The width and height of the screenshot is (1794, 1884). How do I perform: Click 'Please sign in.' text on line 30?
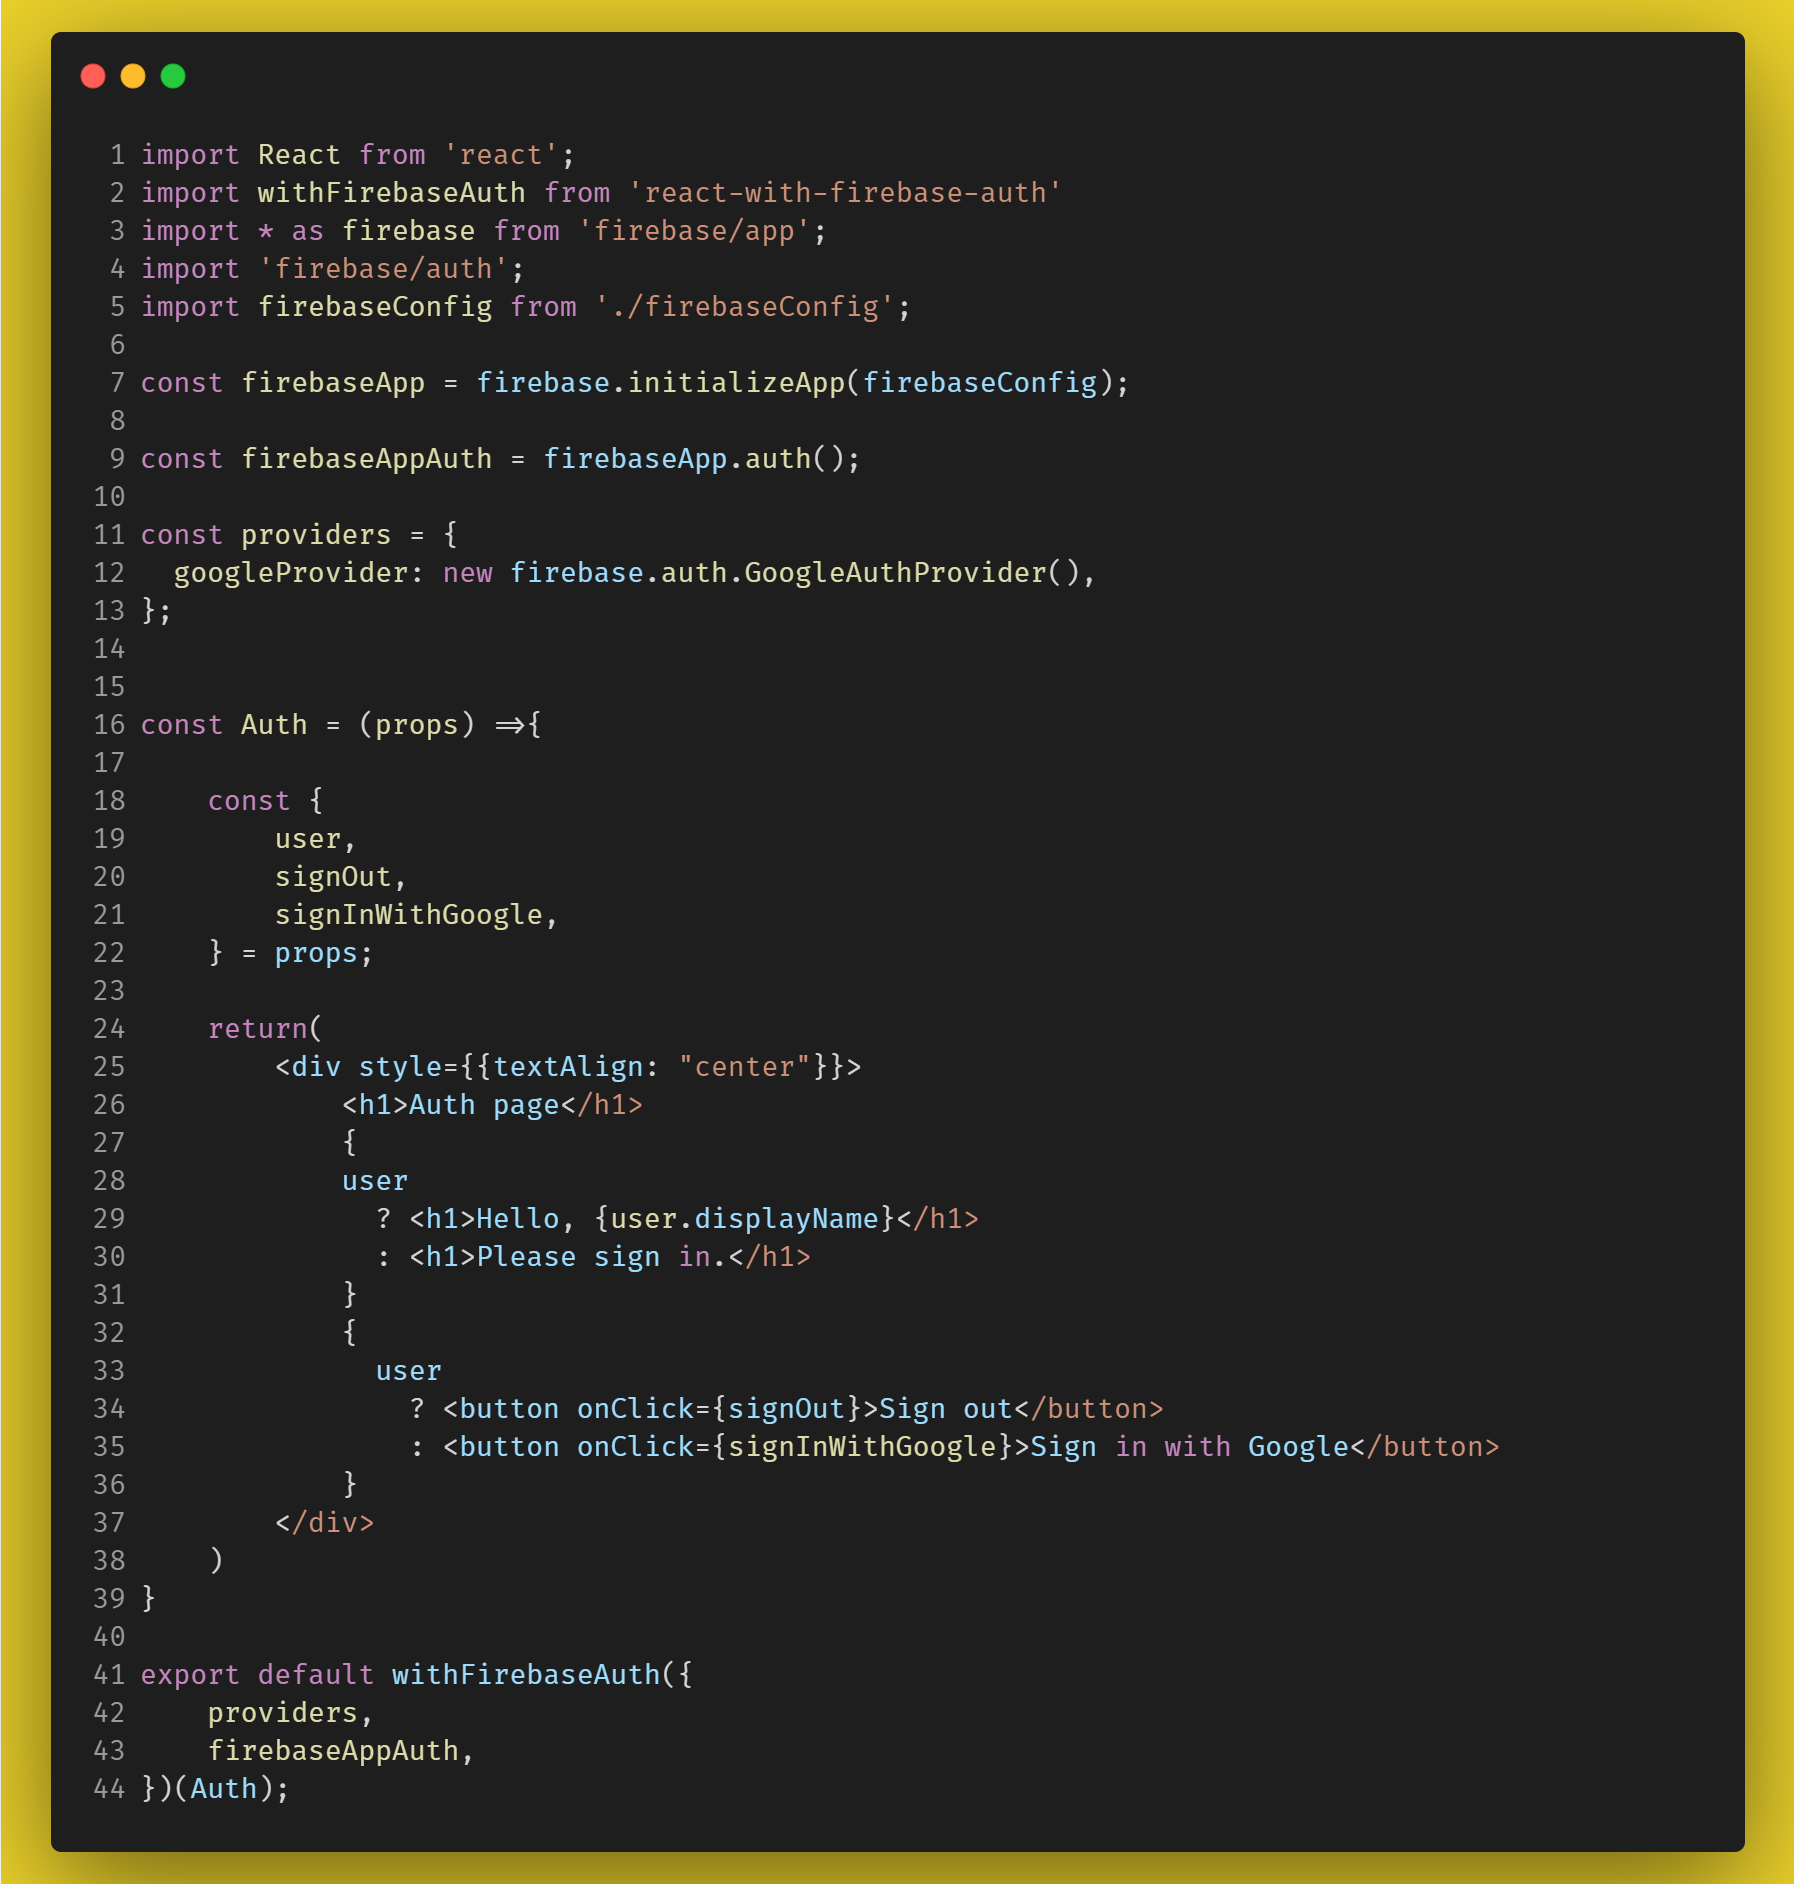pyautogui.click(x=601, y=1256)
